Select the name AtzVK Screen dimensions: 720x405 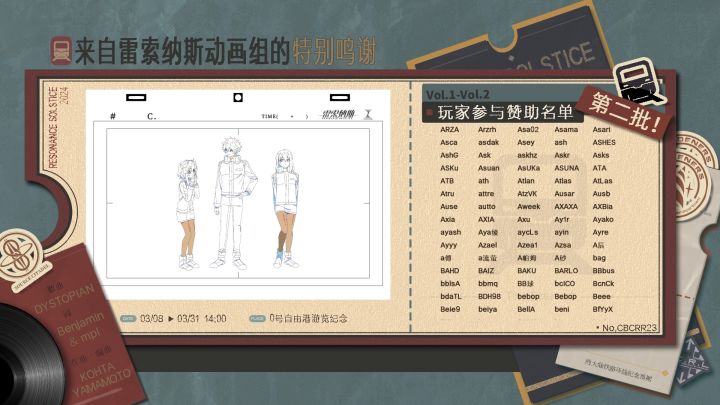527,194
